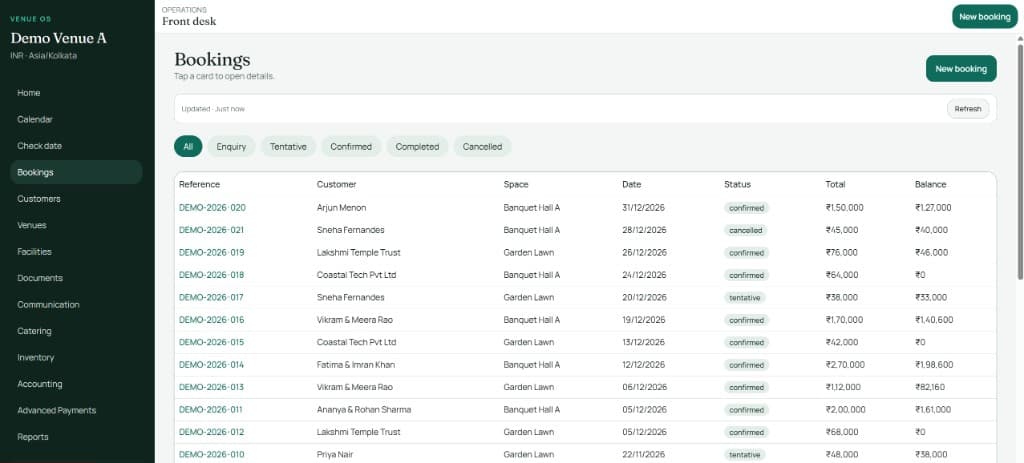1024x463 pixels.
Task: Select the All filter chip
Action: [x=188, y=146]
